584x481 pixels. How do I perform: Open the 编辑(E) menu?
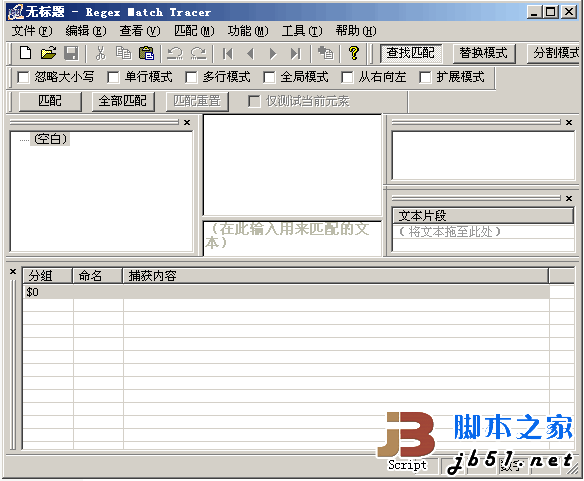pos(86,31)
